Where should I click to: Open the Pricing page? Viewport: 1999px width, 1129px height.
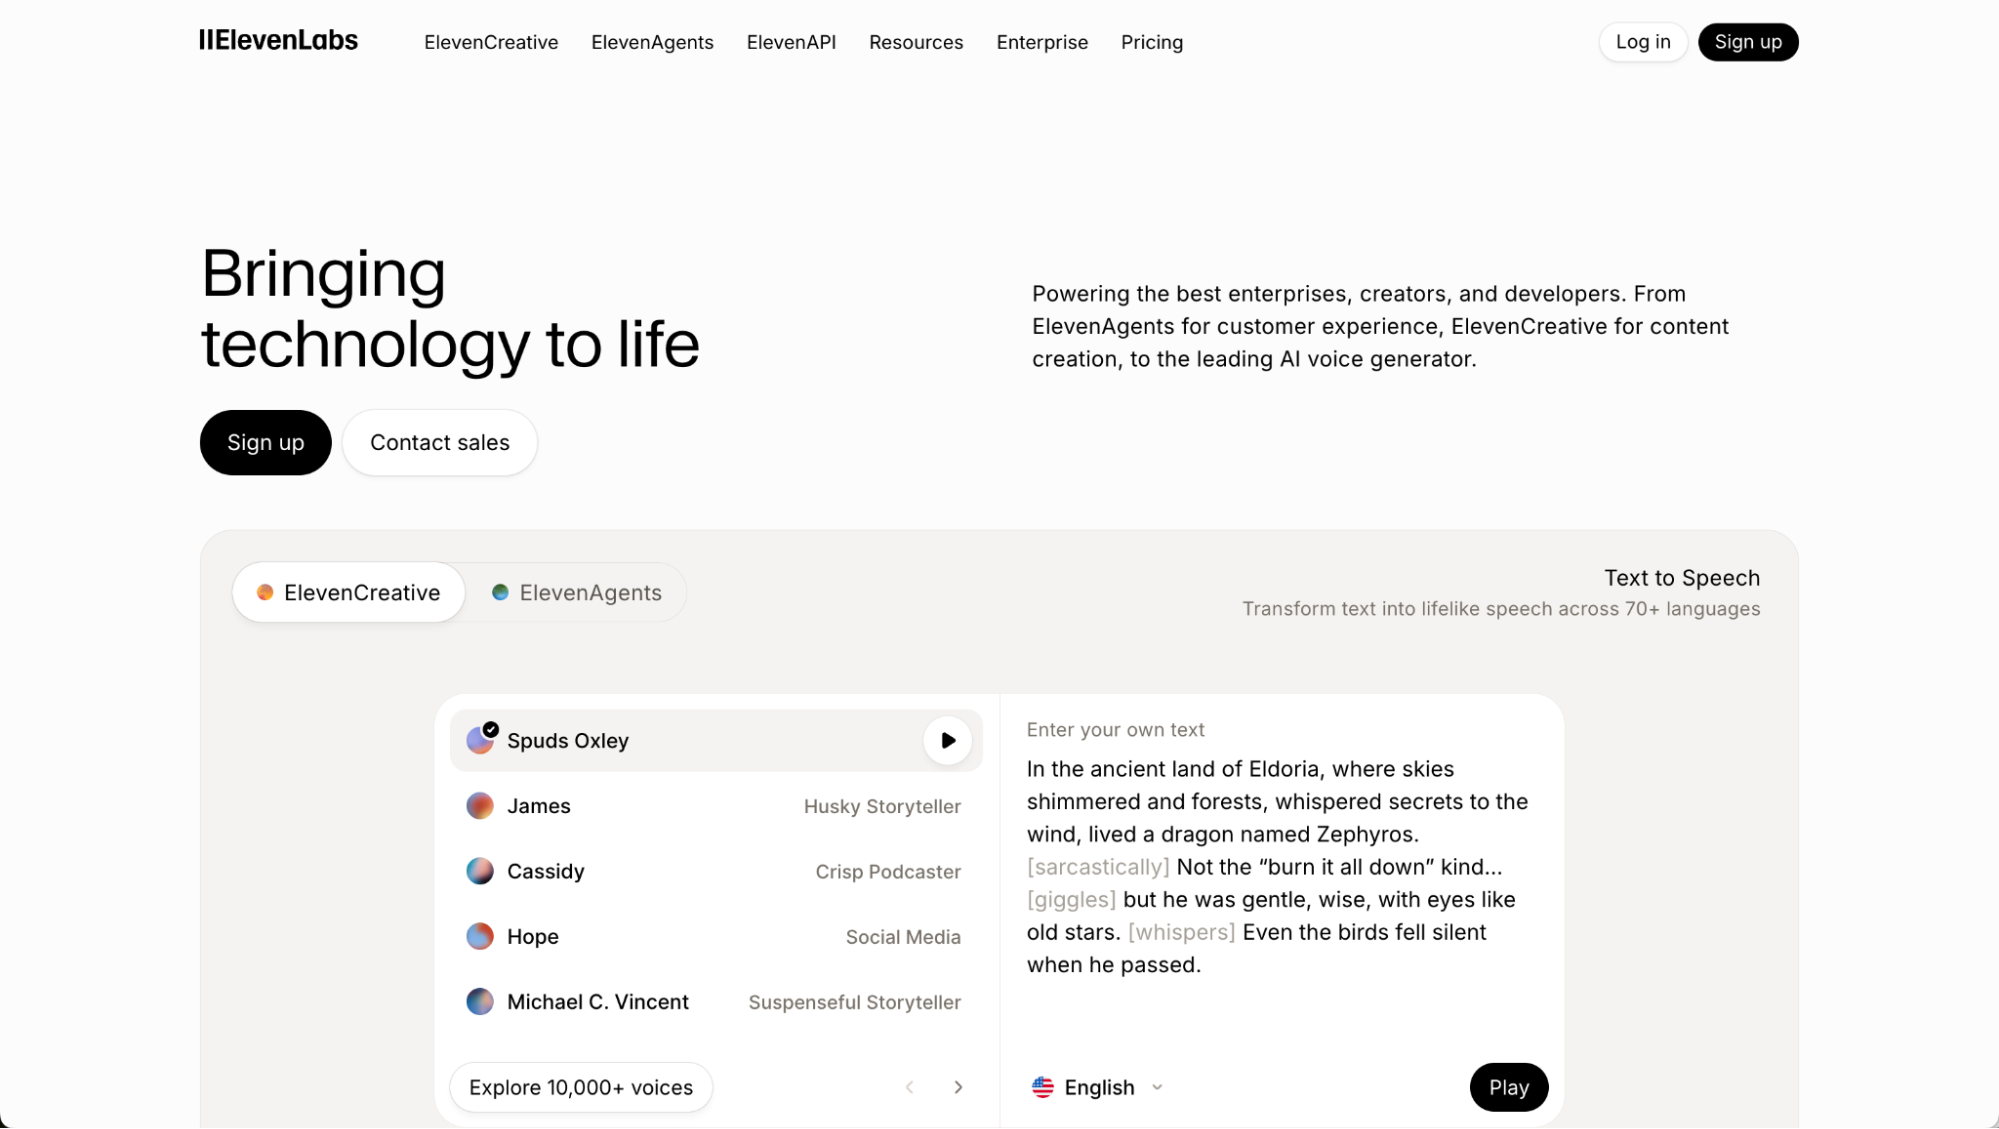[x=1152, y=42]
